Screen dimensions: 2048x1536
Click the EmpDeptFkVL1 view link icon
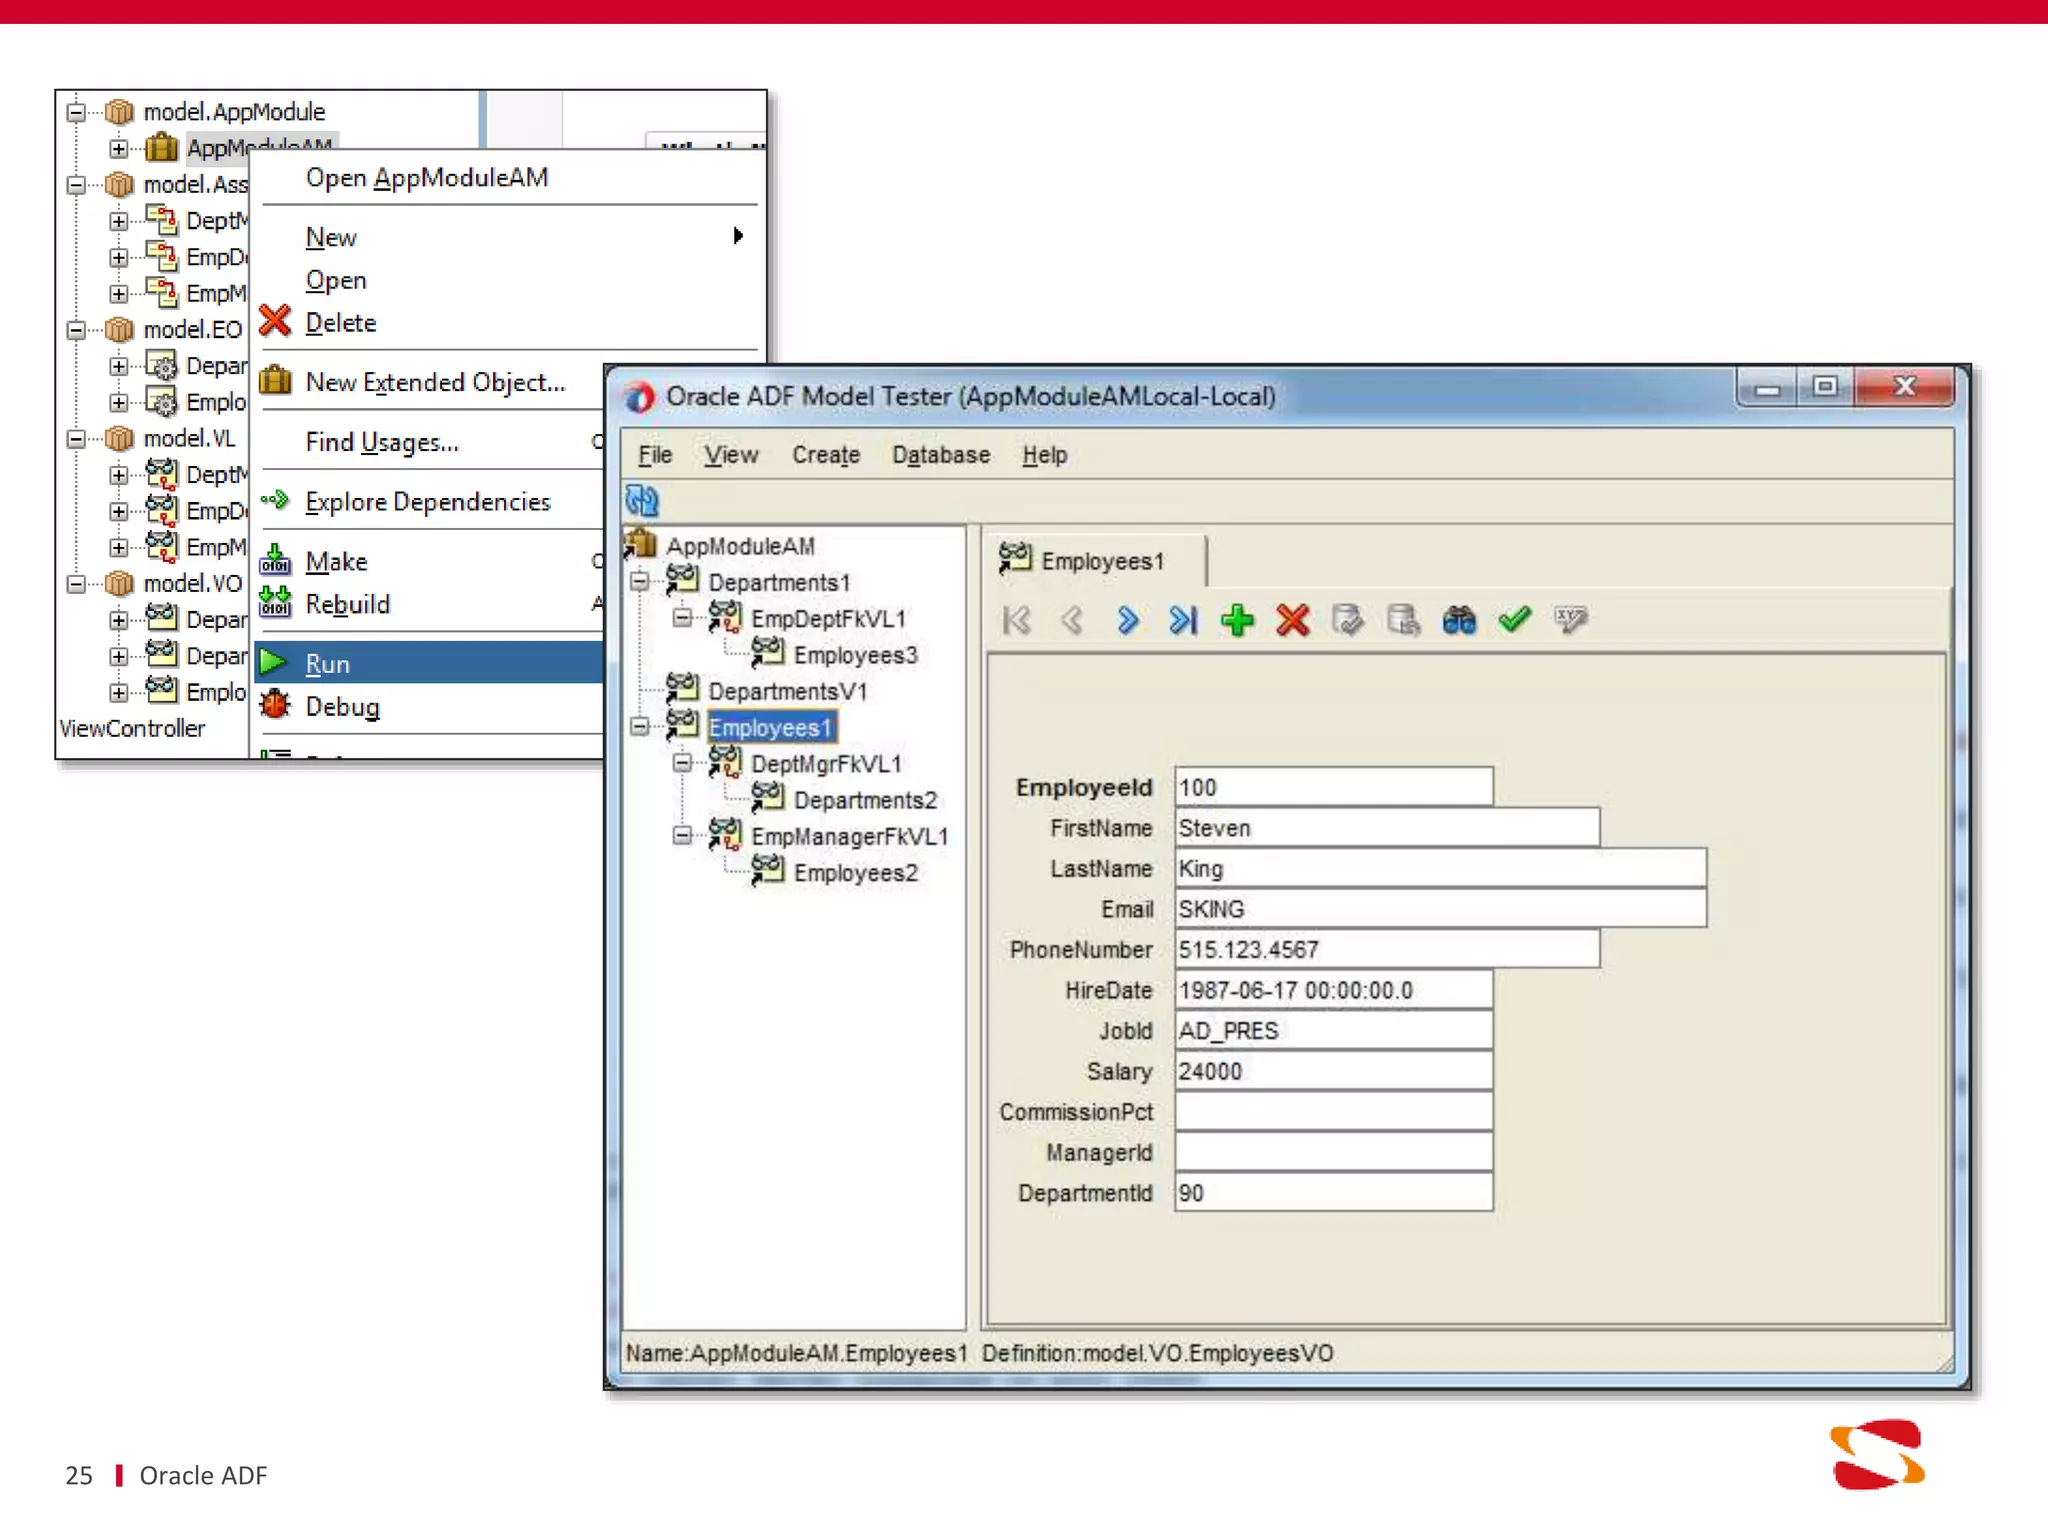tap(725, 617)
